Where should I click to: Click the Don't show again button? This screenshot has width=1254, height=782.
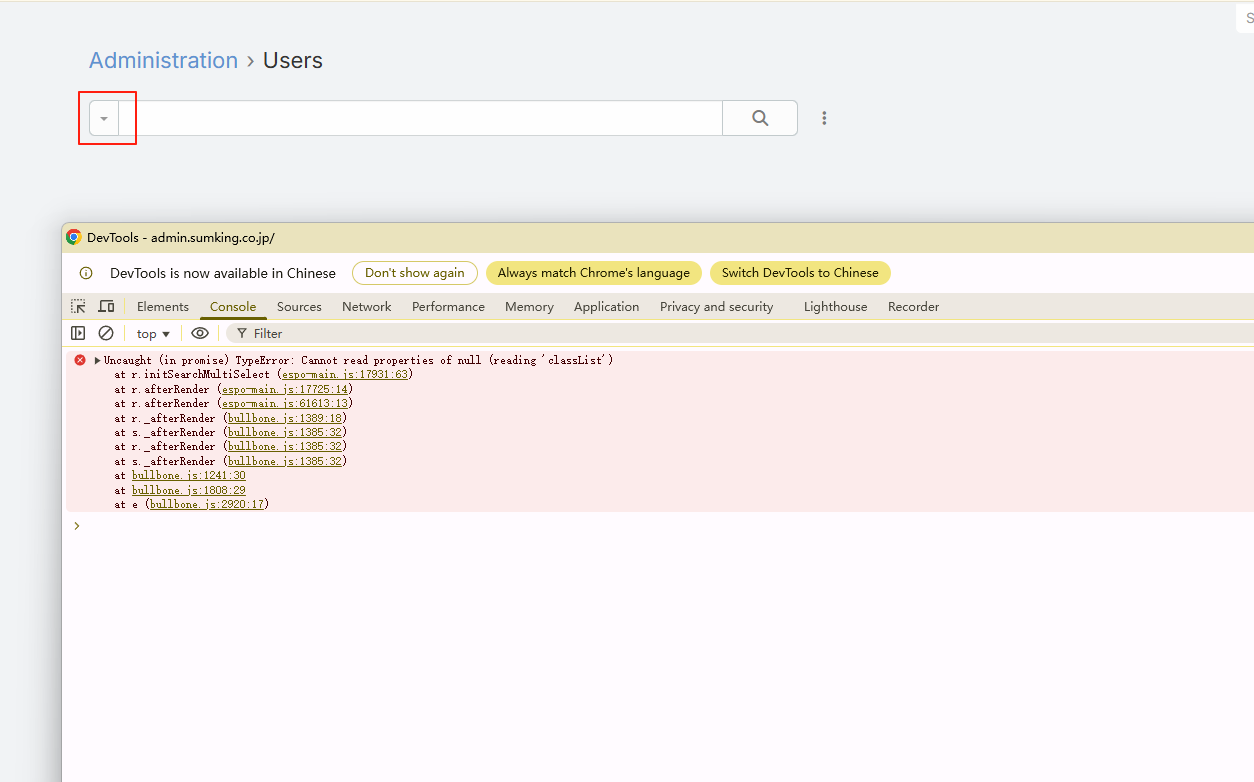(415, 272)
